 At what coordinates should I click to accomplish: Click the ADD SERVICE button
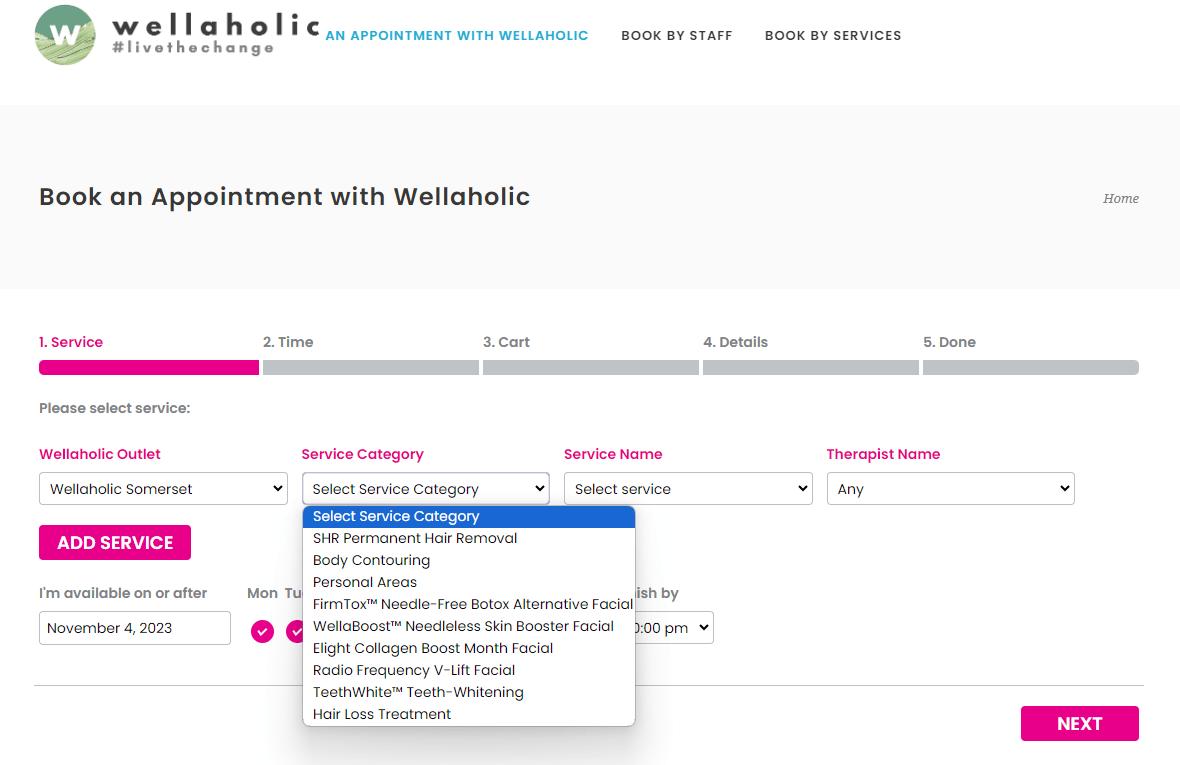[114, 542]
